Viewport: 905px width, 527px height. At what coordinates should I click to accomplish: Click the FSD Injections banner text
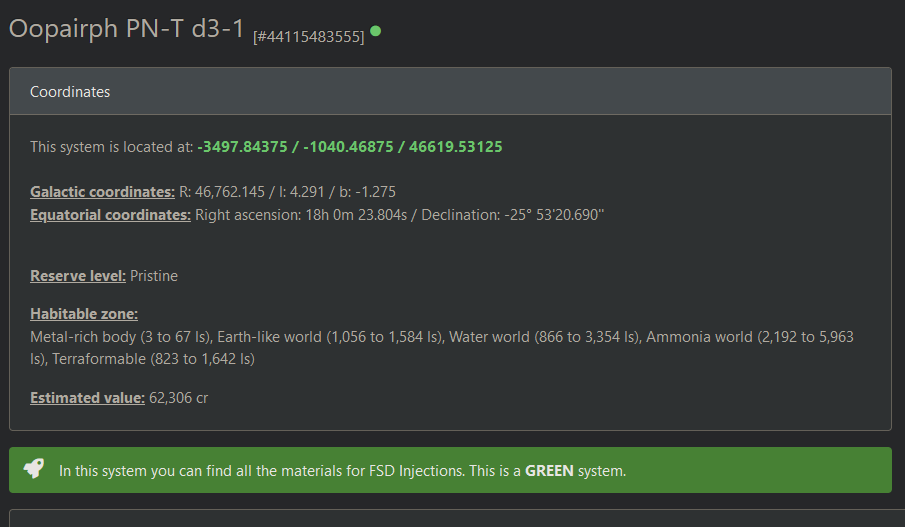[x=290, y=470]
